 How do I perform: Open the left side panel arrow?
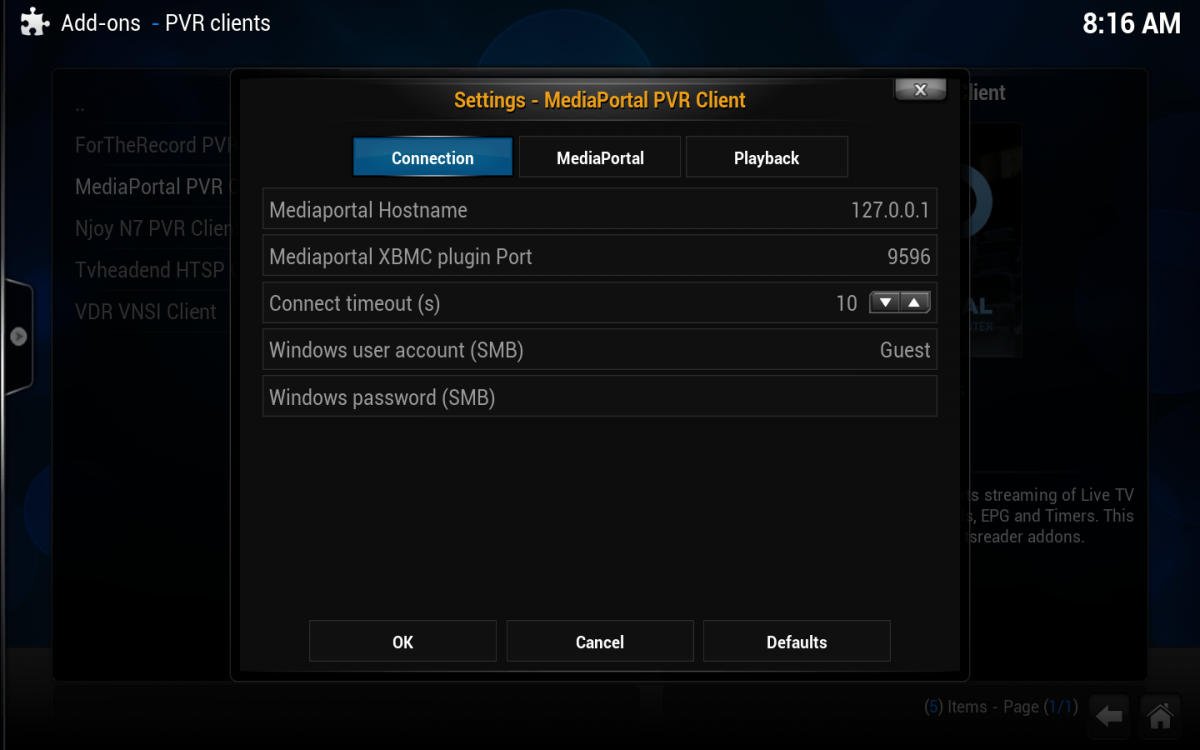pyautogui.click(x=16, y=335)
